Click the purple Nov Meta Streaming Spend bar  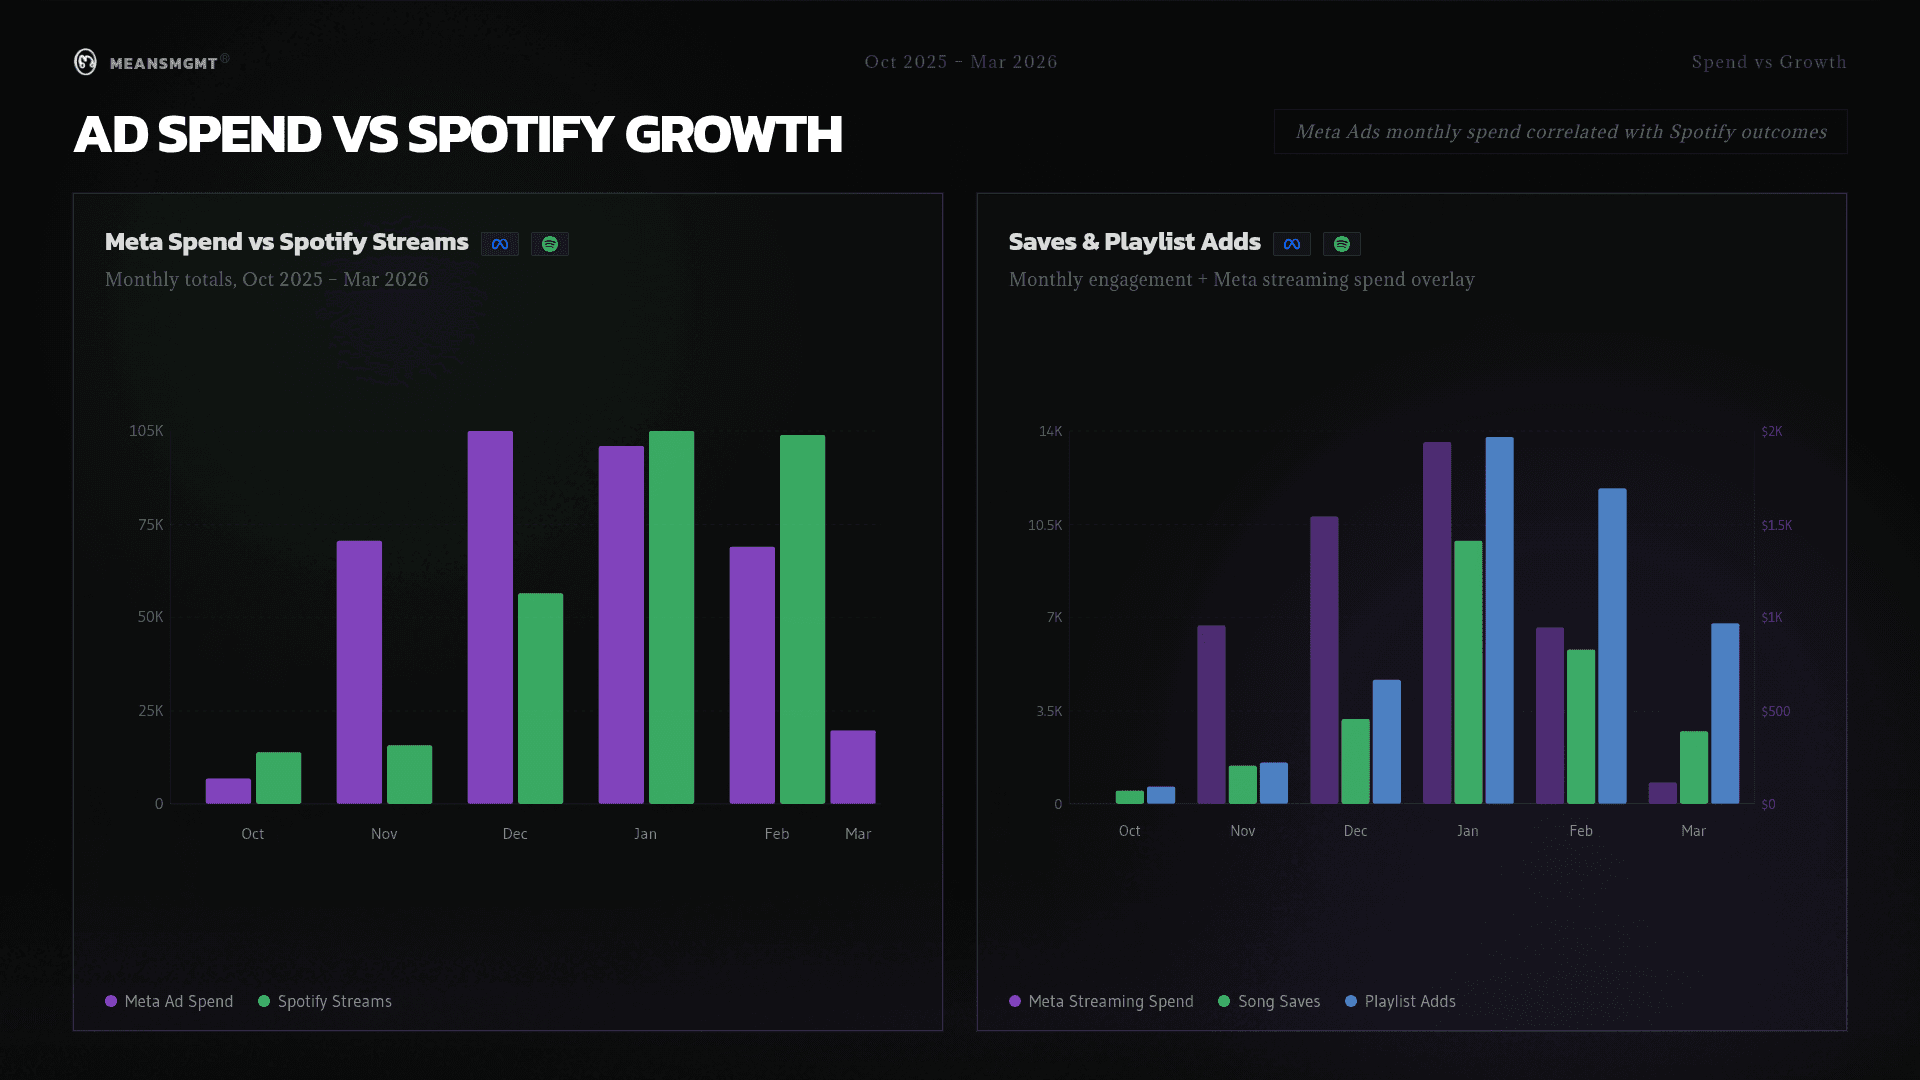(1211, 715)
